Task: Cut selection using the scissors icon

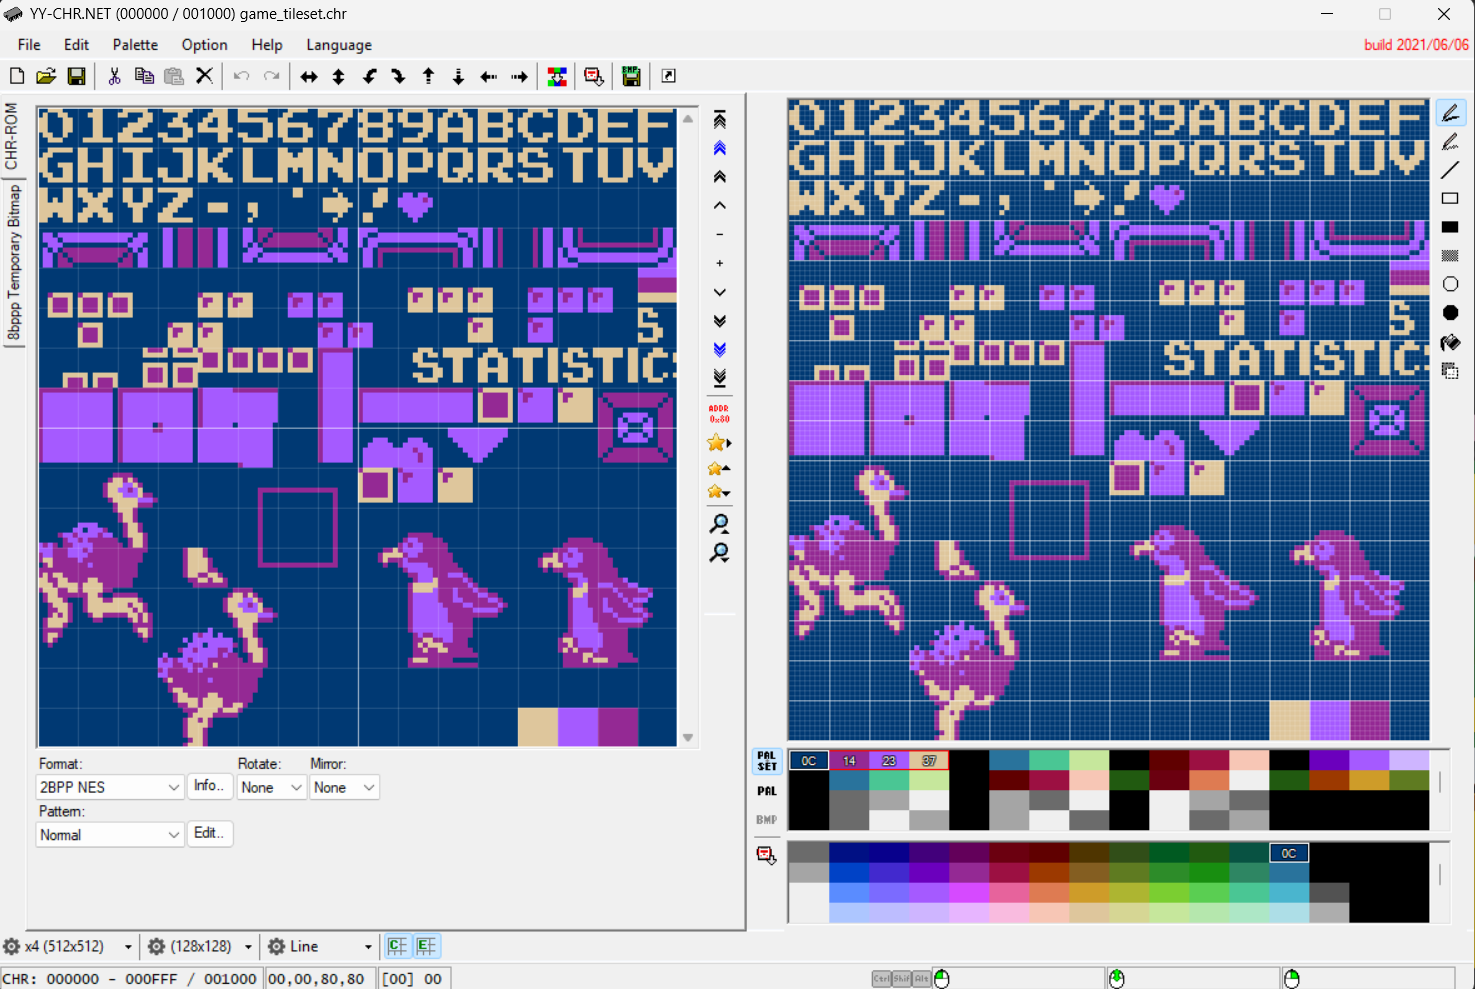Action: 114,76
